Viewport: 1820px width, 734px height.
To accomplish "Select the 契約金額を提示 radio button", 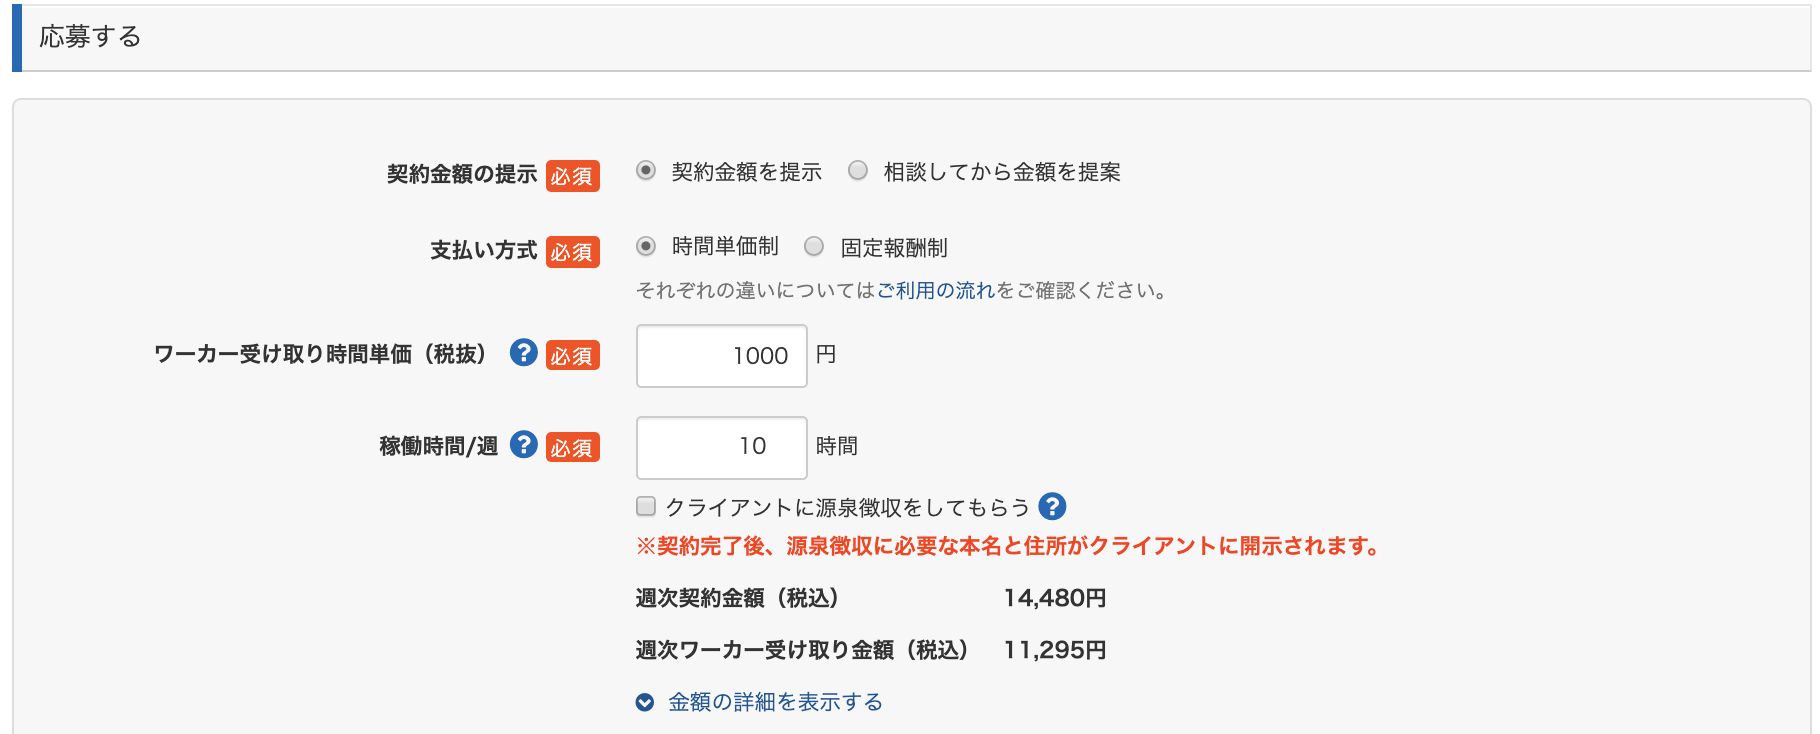I will click(646, 171).
